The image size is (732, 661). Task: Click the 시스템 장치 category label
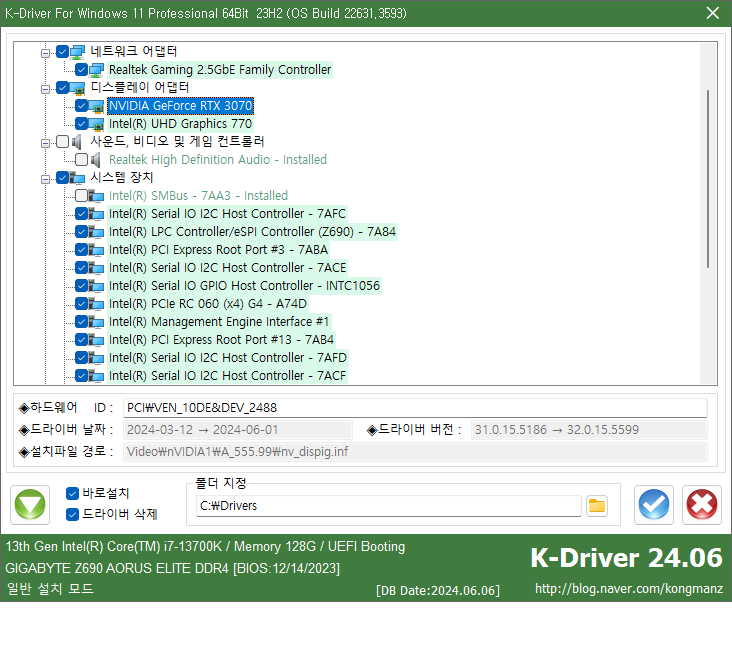point(121,177)
